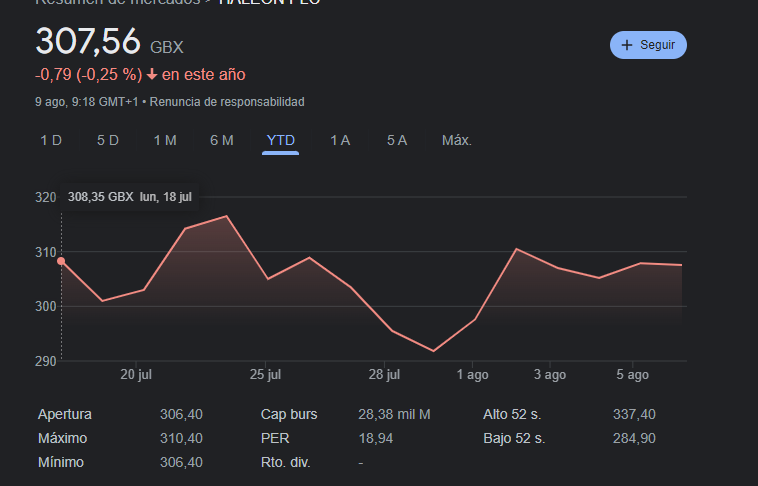Click the 25 jul axis label
This screenshot has height=486, width=758.
(265, 374)
